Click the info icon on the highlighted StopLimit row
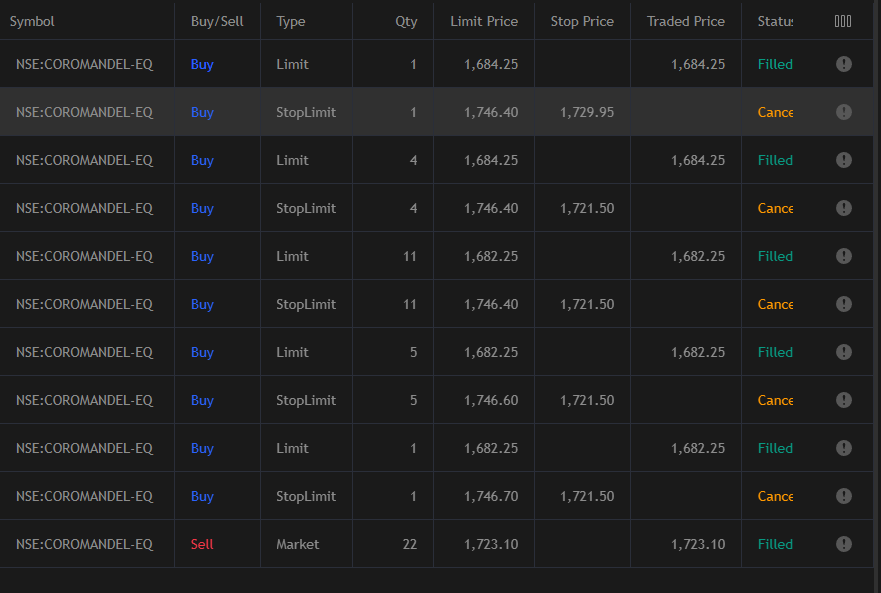Viewport: 881px width, 593px height. point(843,111)
